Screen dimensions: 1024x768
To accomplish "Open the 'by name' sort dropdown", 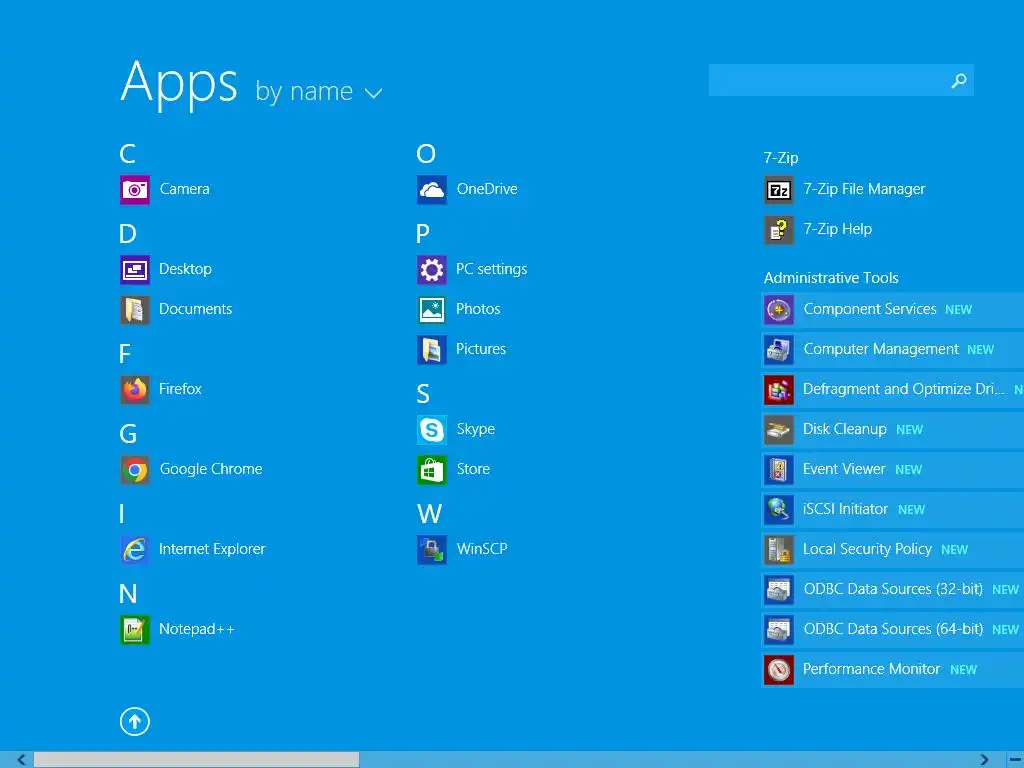I will point(319,91).
